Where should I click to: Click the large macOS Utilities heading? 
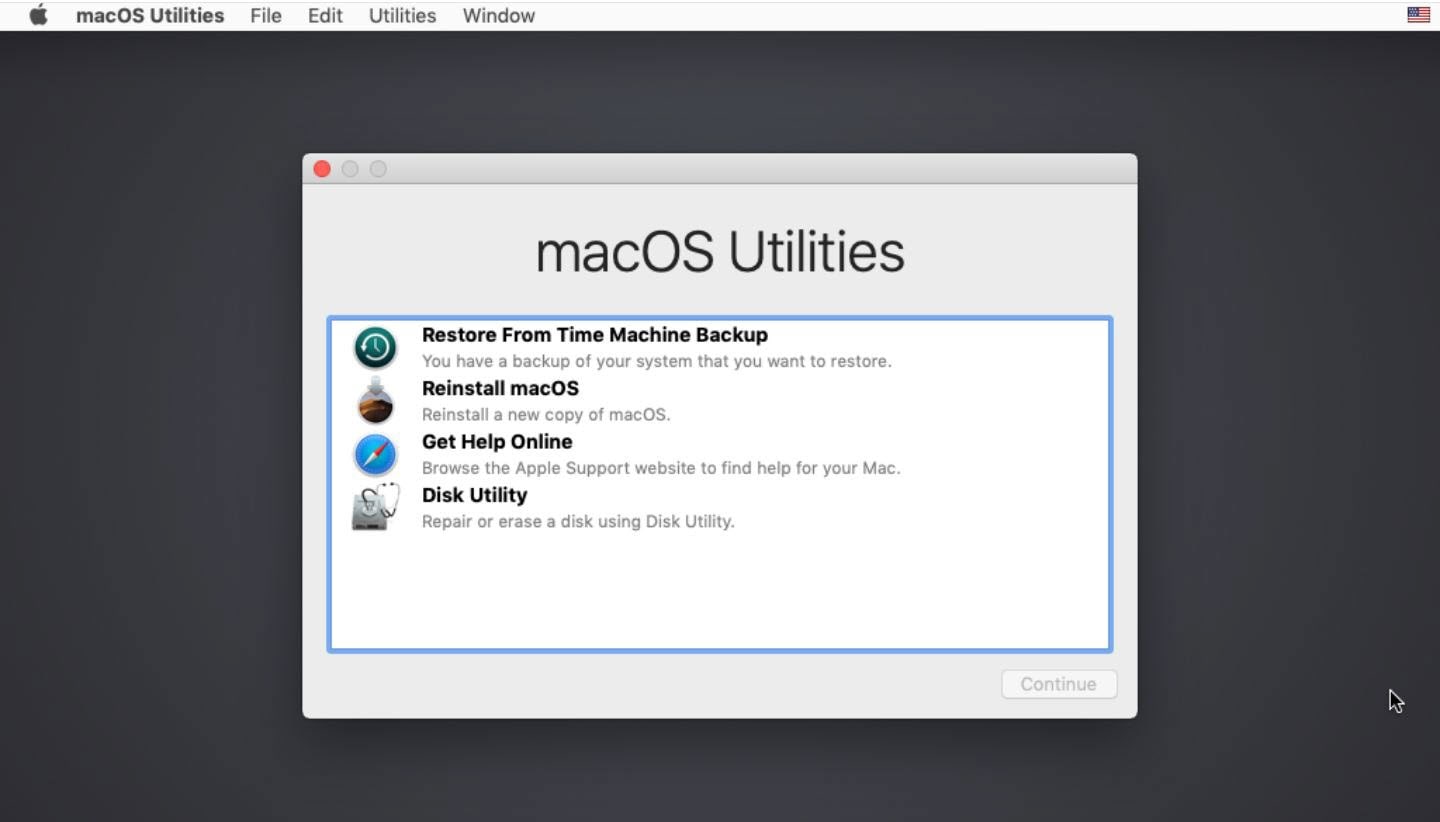720,251
